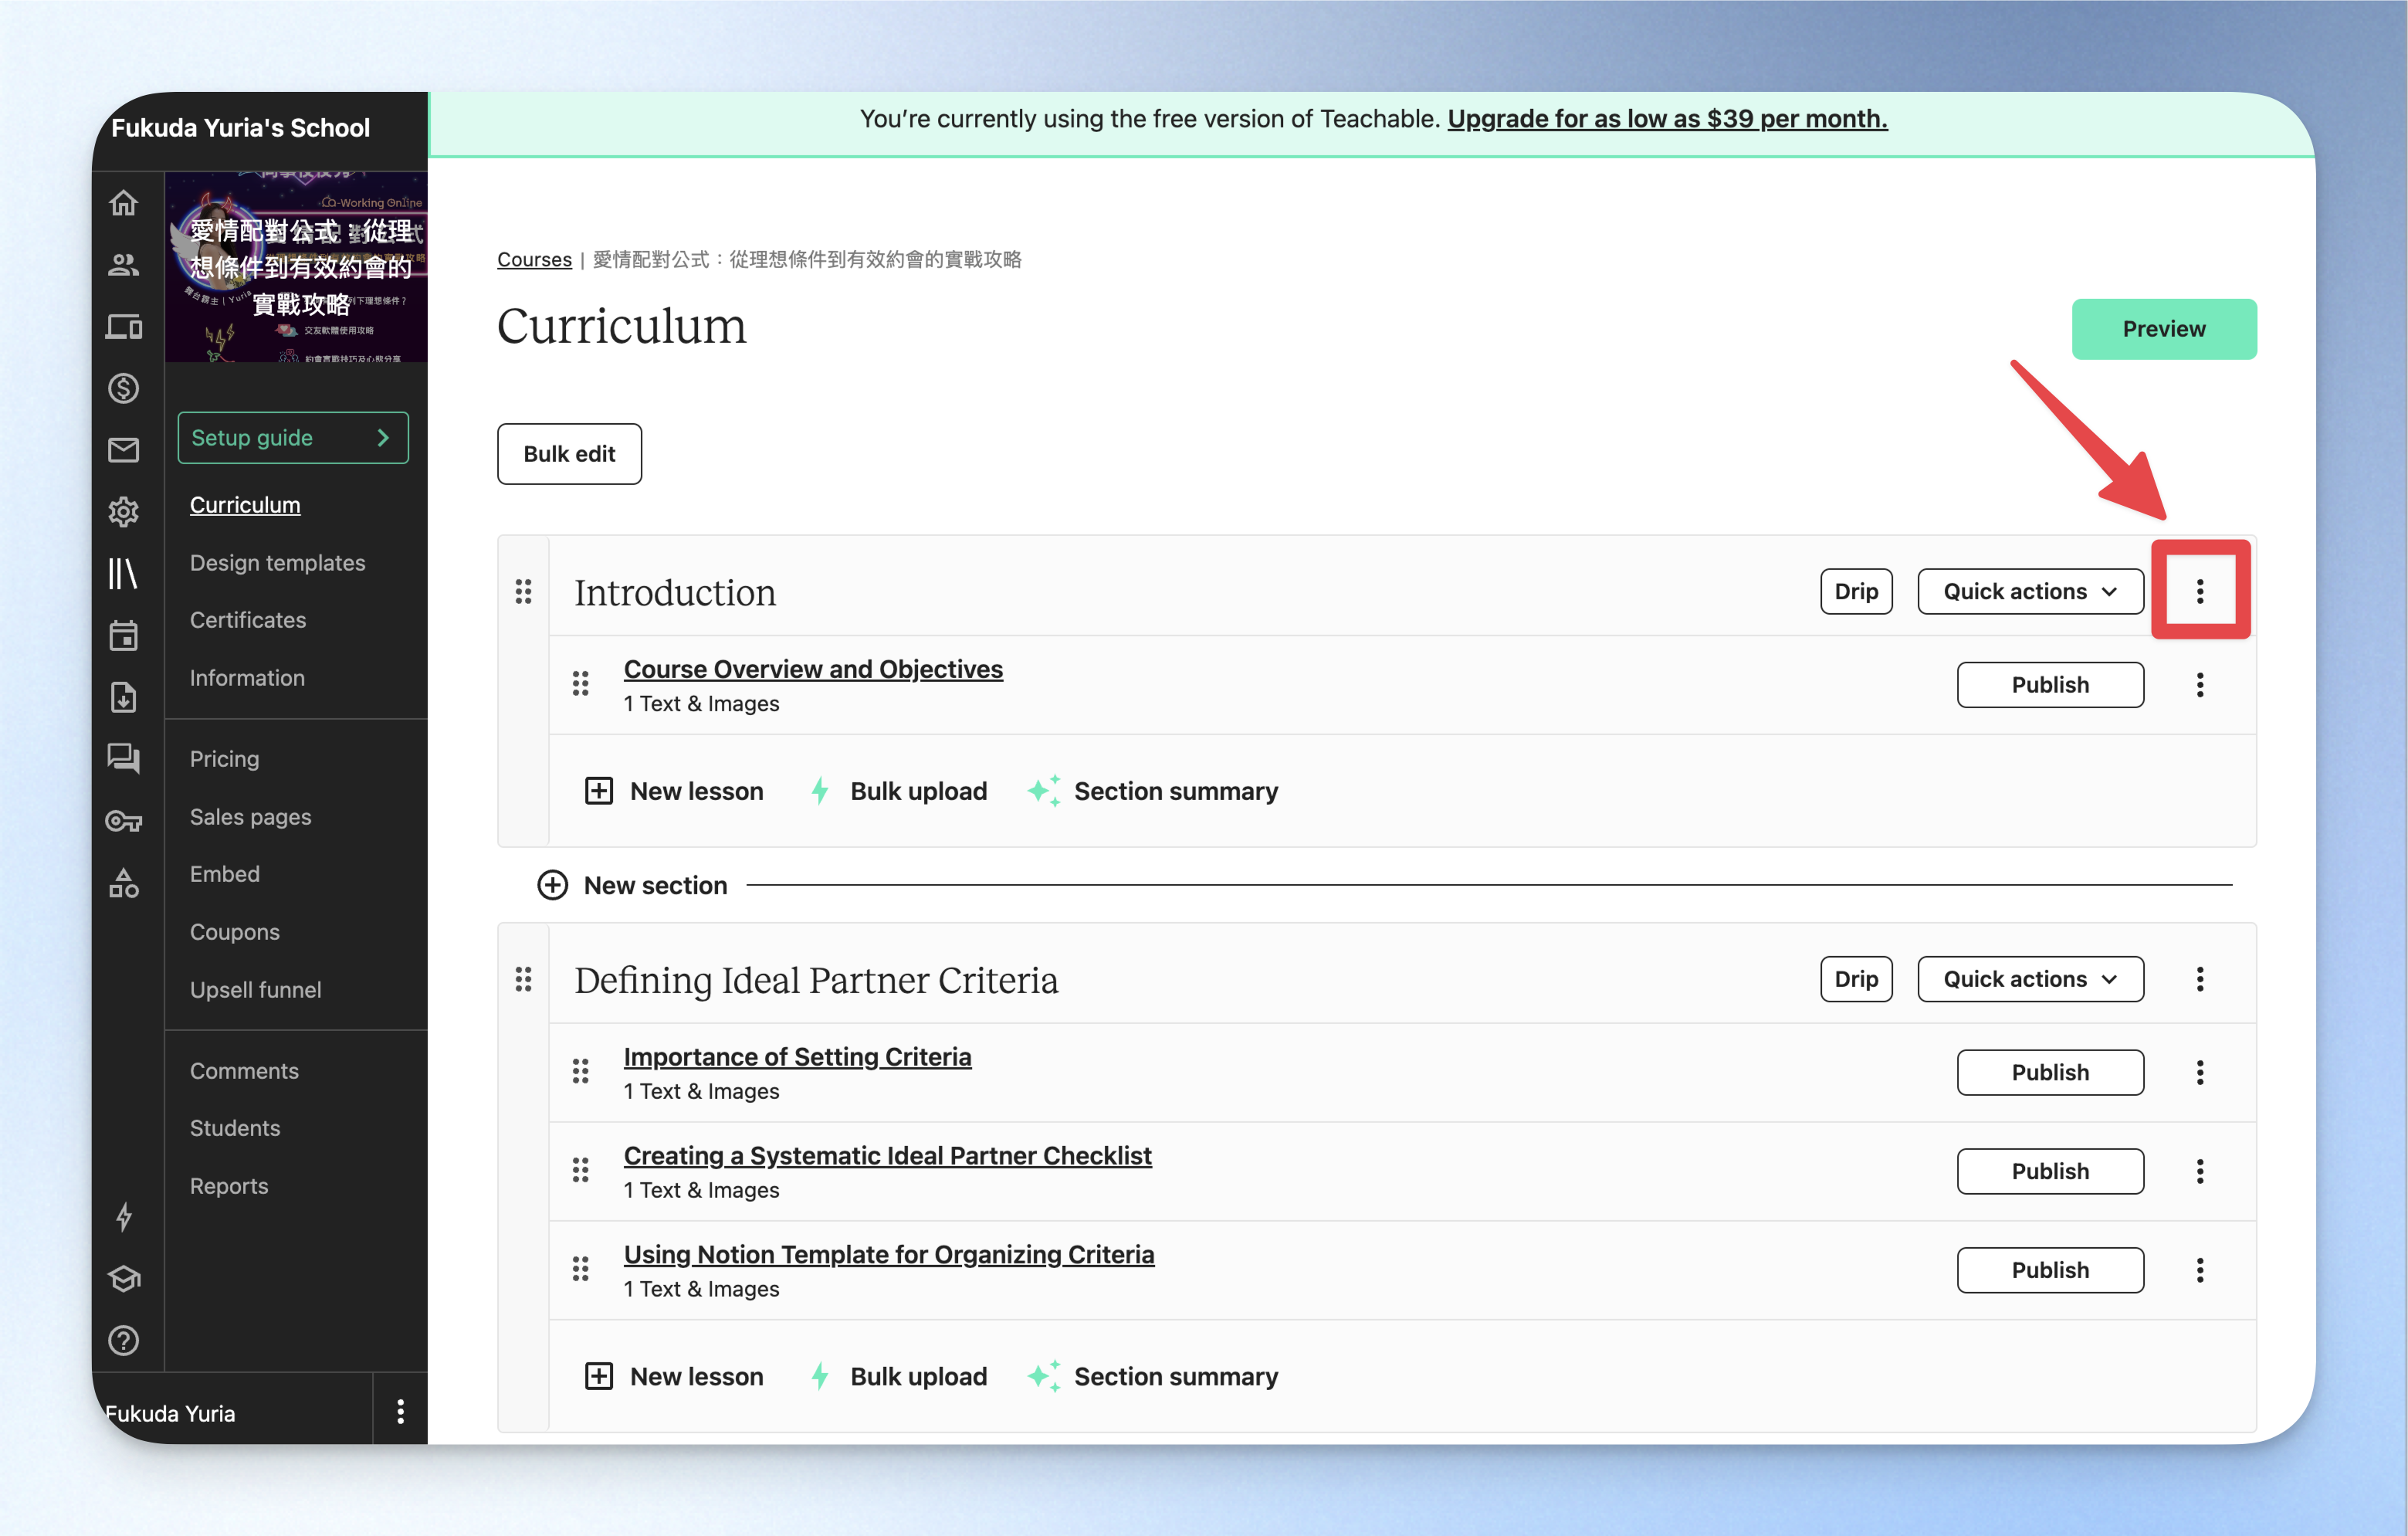Image resolution: width=2408 pixels, height=1536 pixels.
Task: Open the help question mark icon
Action: (x=123, y=1340)
